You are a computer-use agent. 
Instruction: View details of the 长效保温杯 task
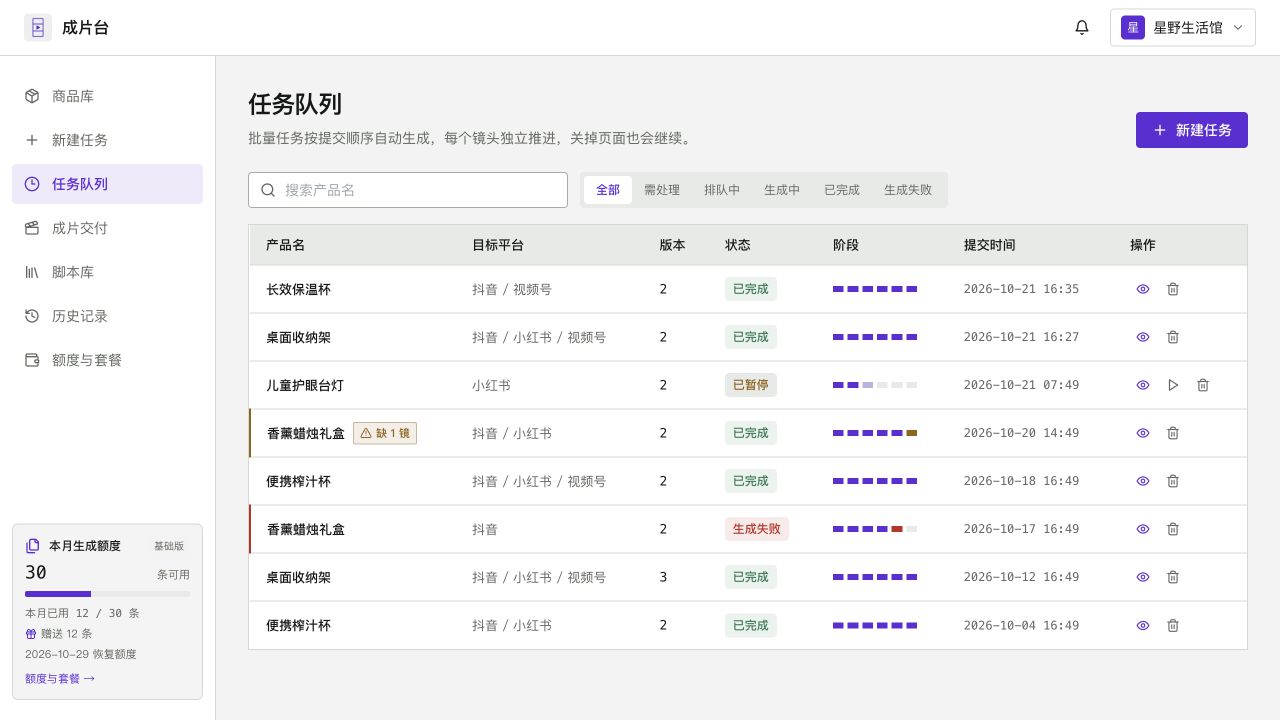click(x=1143, y=289)
